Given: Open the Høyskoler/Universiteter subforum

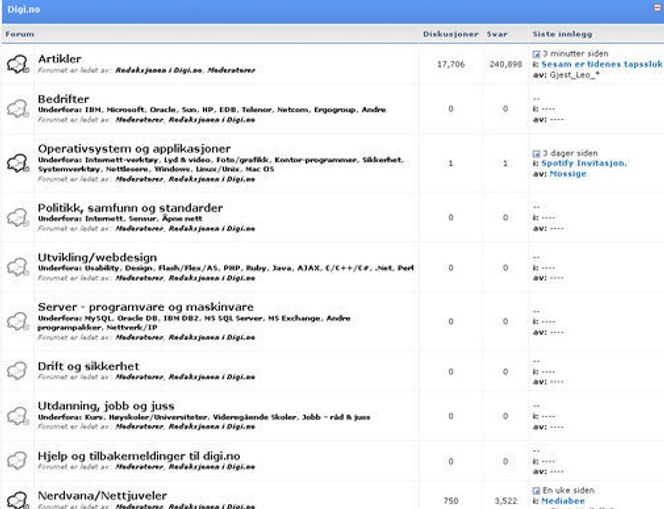Looking at the screenshot, I should click(158, 418).
